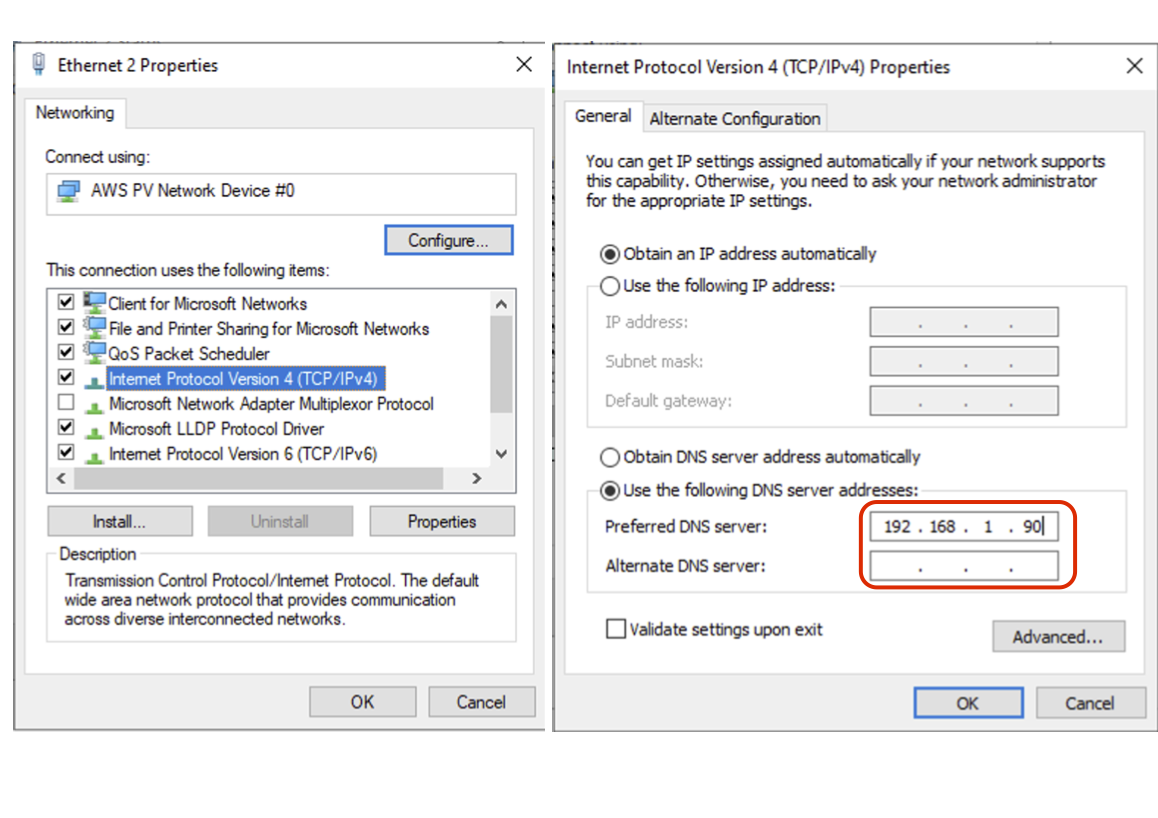Uncheck QoS Packet Scheduler
The width and height of the screenshot is (1158, 818).
point(65,352)
